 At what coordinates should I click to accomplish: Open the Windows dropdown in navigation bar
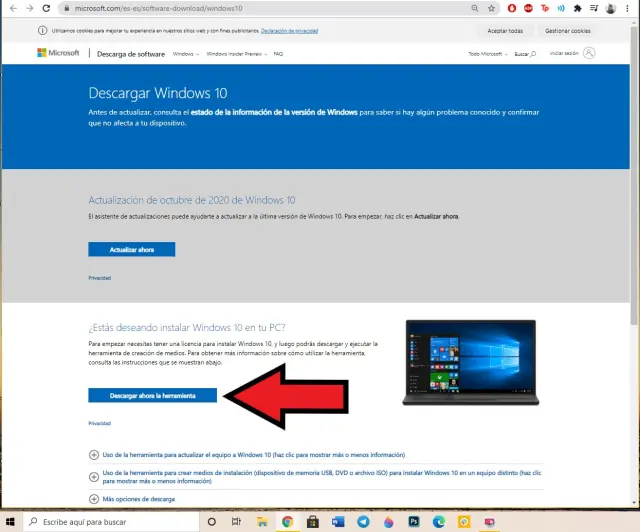click(x=184, y=54)
